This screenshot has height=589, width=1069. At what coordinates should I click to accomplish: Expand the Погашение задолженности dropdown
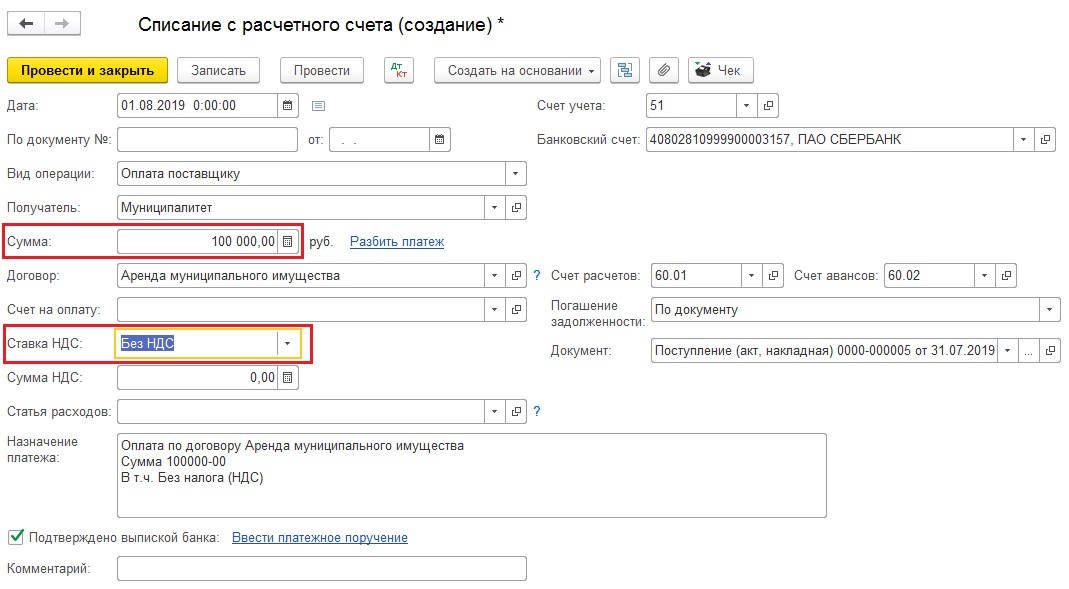(x=1049, y=309)
